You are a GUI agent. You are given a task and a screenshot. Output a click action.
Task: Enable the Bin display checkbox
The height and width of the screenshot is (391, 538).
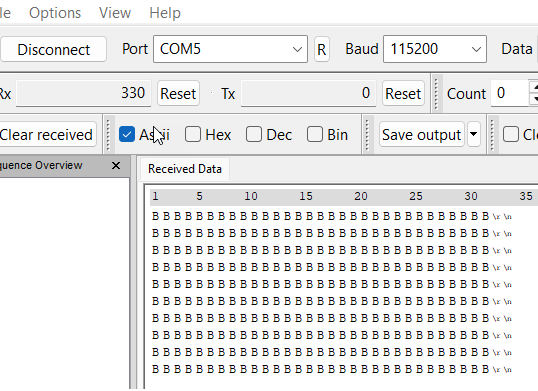[x=315, y=134]
